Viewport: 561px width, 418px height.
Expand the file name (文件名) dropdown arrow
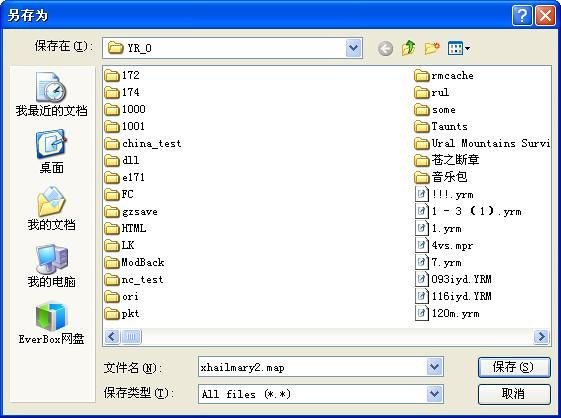tap(435, 366)
